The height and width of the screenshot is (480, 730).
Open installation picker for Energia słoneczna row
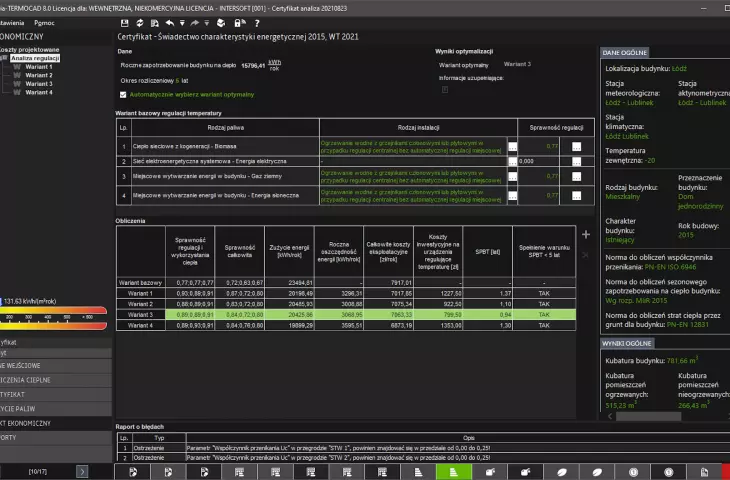(512, 196)
